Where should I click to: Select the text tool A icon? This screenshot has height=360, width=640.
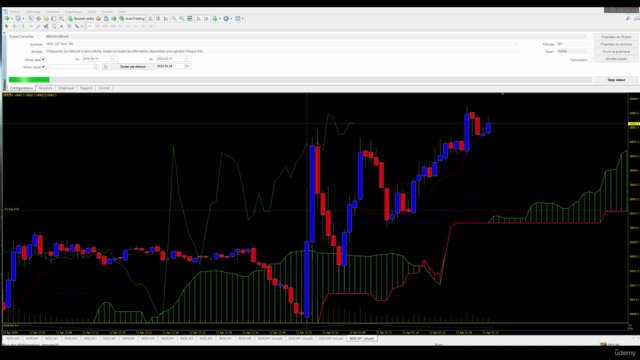coord(62,26)
